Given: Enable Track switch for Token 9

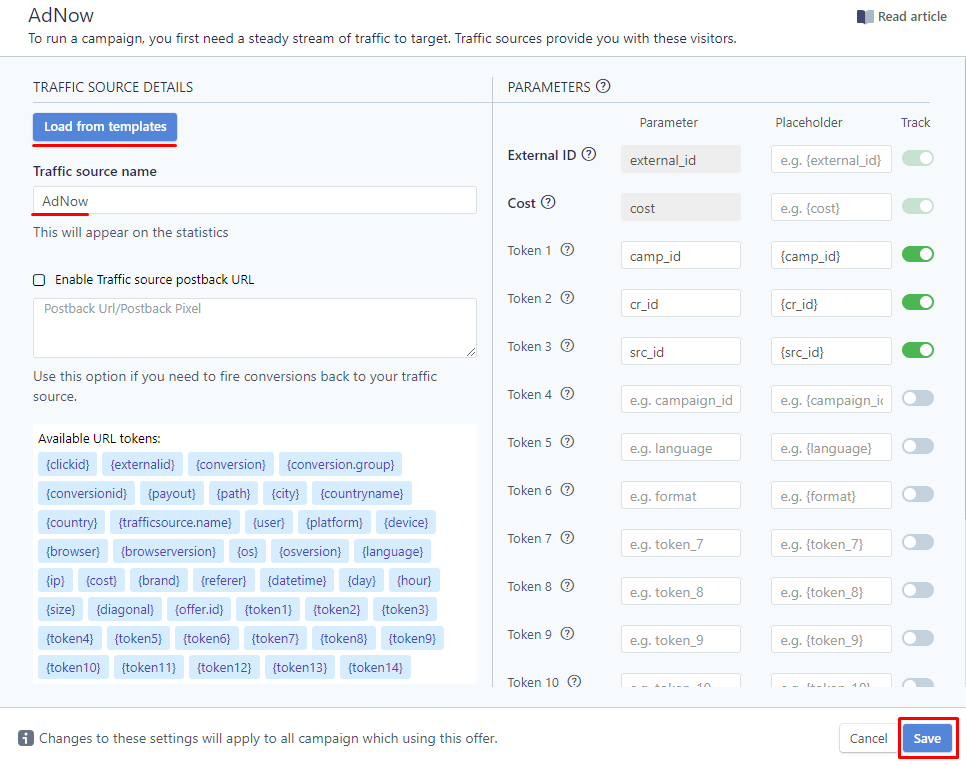Looking at the screenshot, I should [x=917, y=639].
